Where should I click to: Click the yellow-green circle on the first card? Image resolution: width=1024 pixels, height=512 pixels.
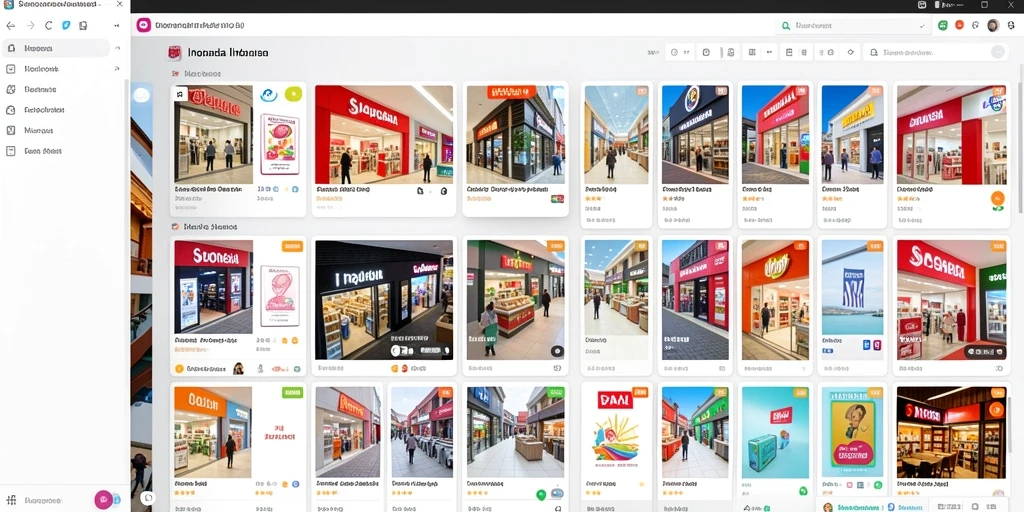[294, 94]
